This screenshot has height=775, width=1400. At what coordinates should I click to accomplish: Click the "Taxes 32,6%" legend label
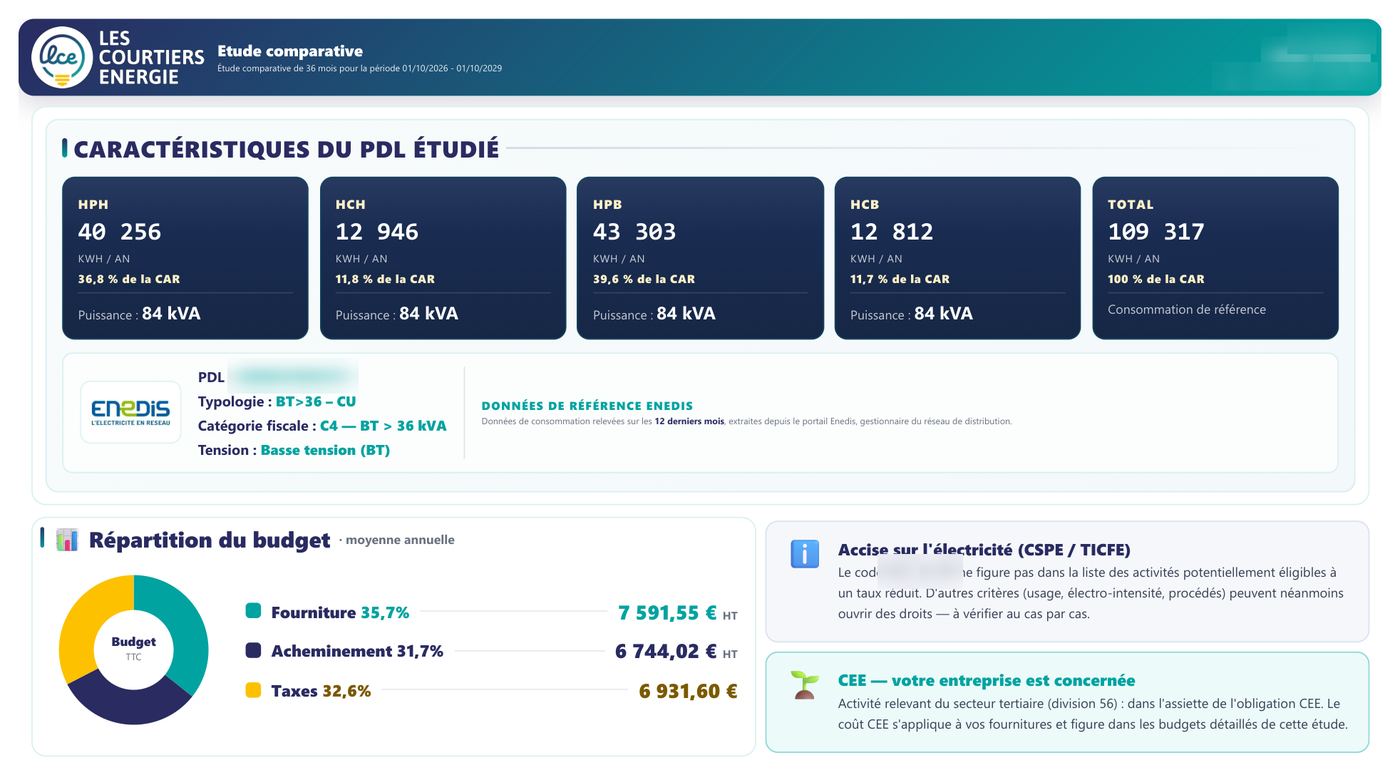coord(321,691)
